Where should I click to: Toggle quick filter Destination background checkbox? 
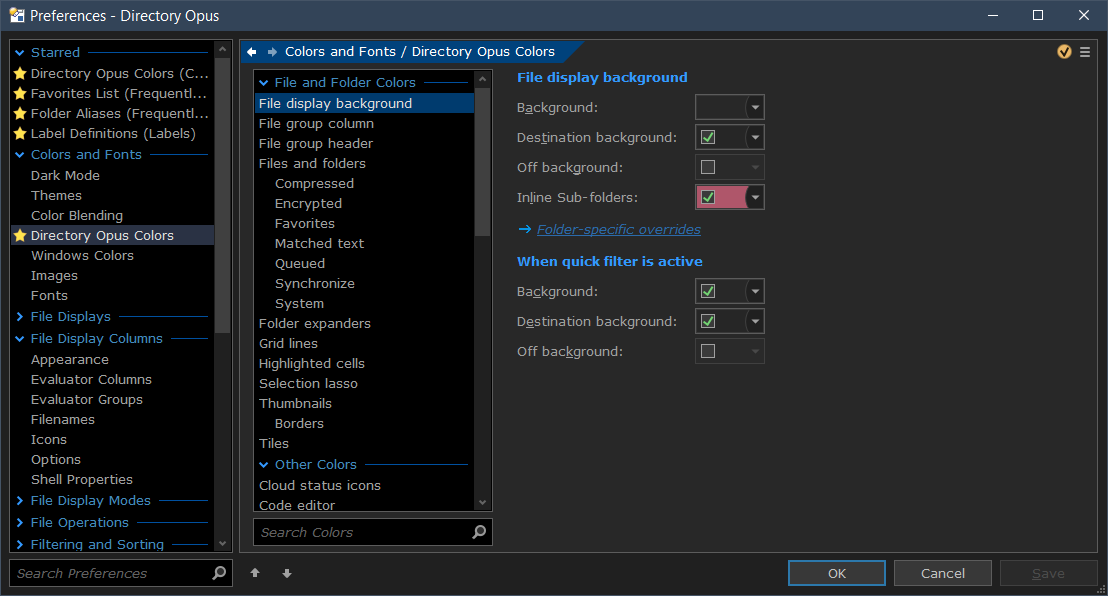[708, 321]
